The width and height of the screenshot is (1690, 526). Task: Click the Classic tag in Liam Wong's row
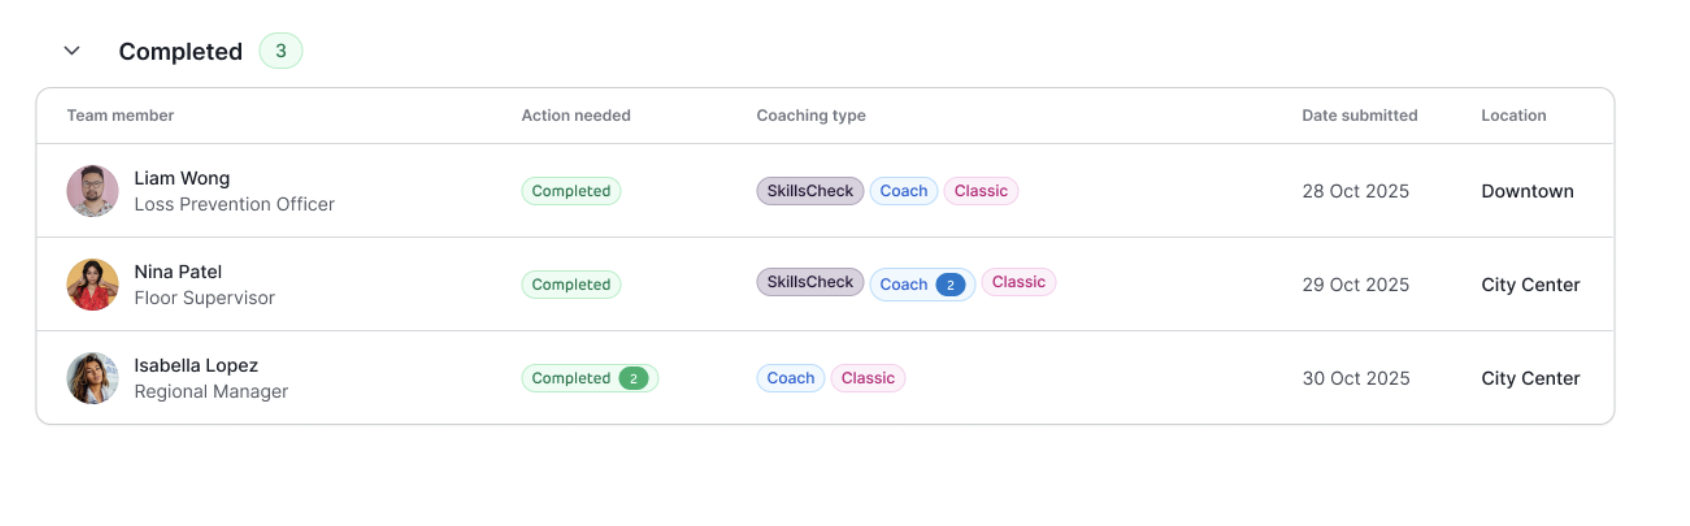pos(980,191)
